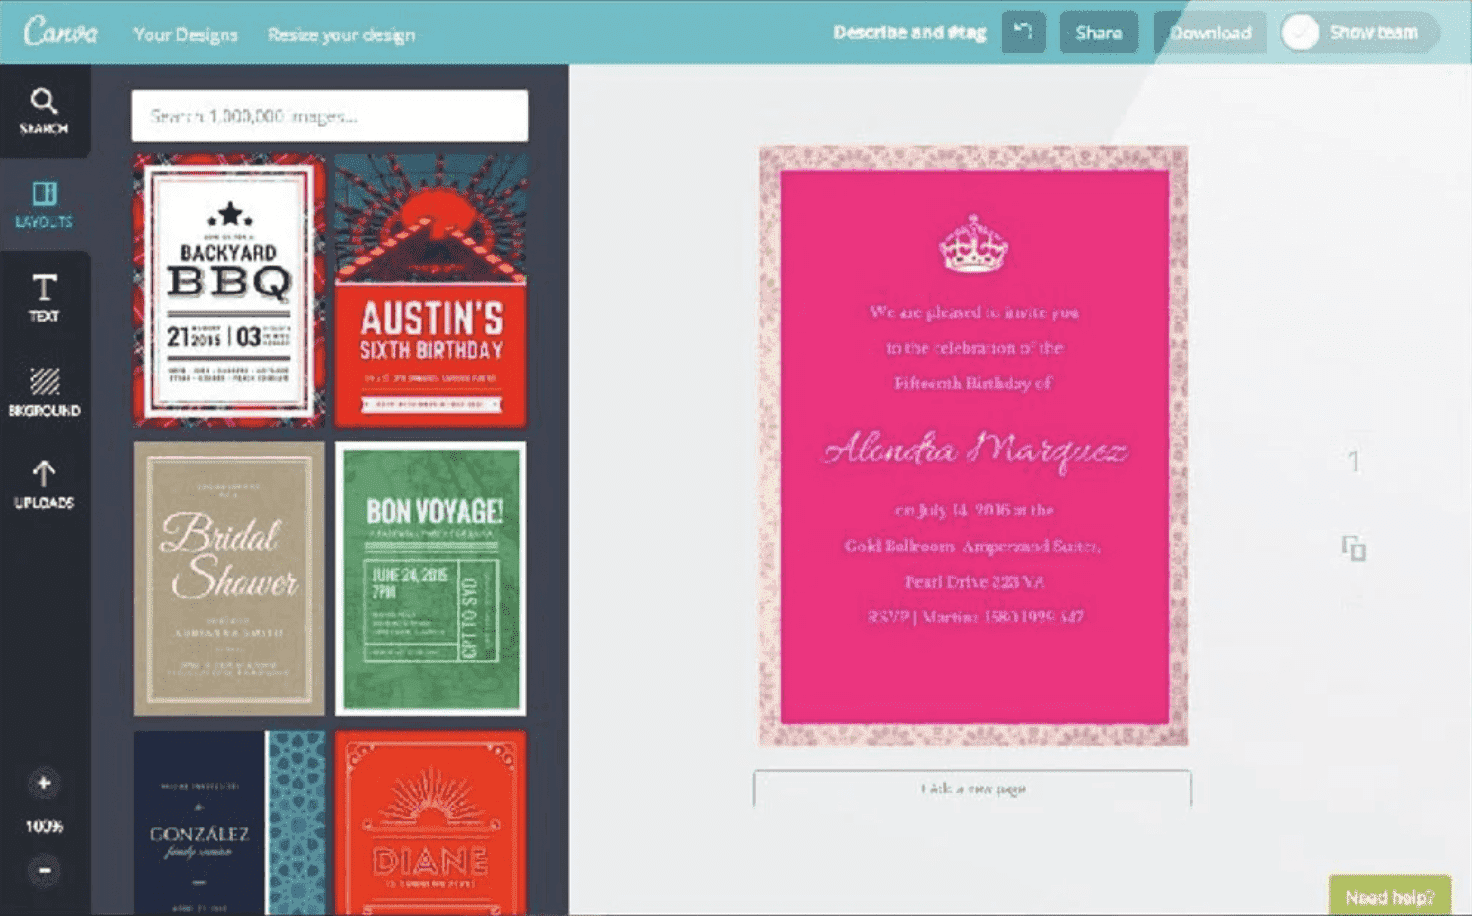The image size is (1472, 916).
Task: Duplicate the page using the copy icon
Action: click(1353, 549)
